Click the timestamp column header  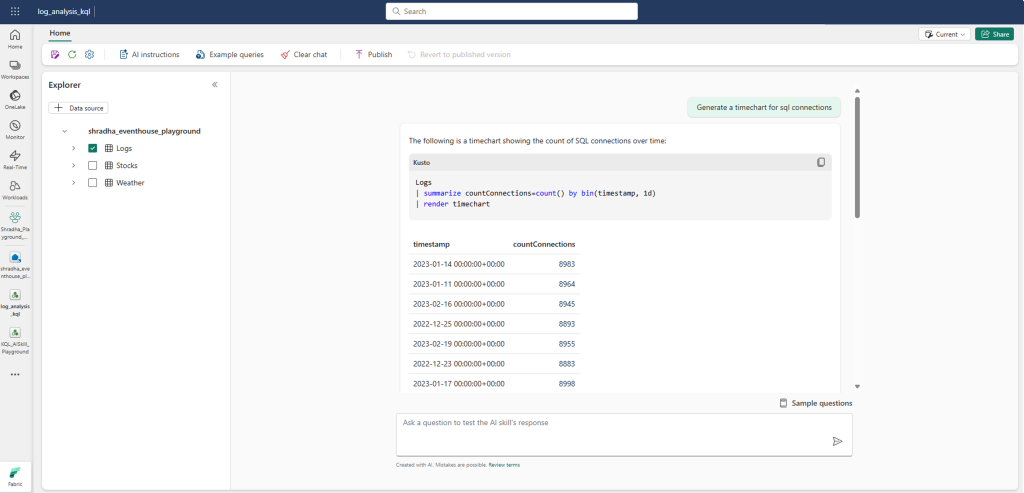(431, 244)
